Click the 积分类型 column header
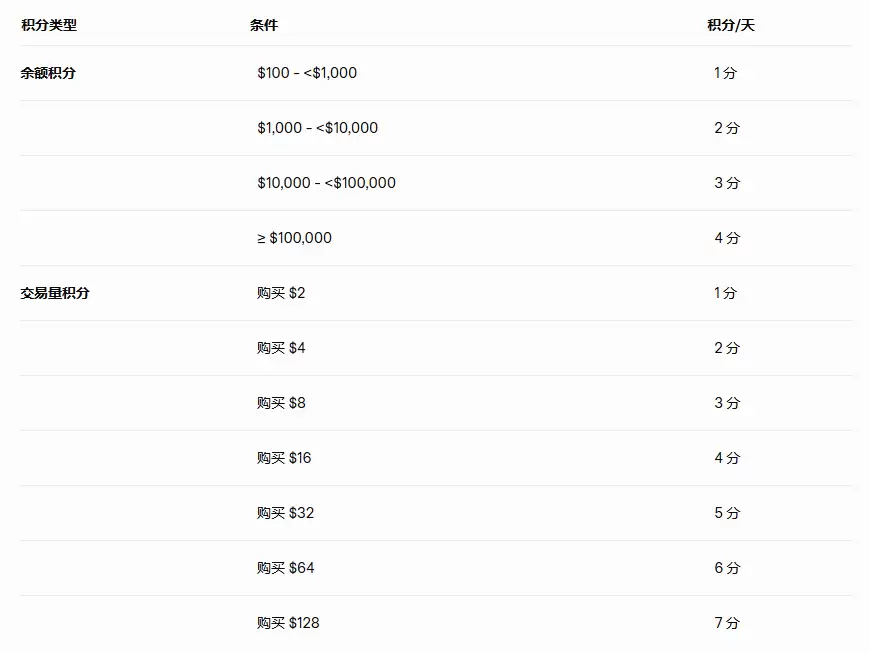869x653 pixels. coord(49,25)
